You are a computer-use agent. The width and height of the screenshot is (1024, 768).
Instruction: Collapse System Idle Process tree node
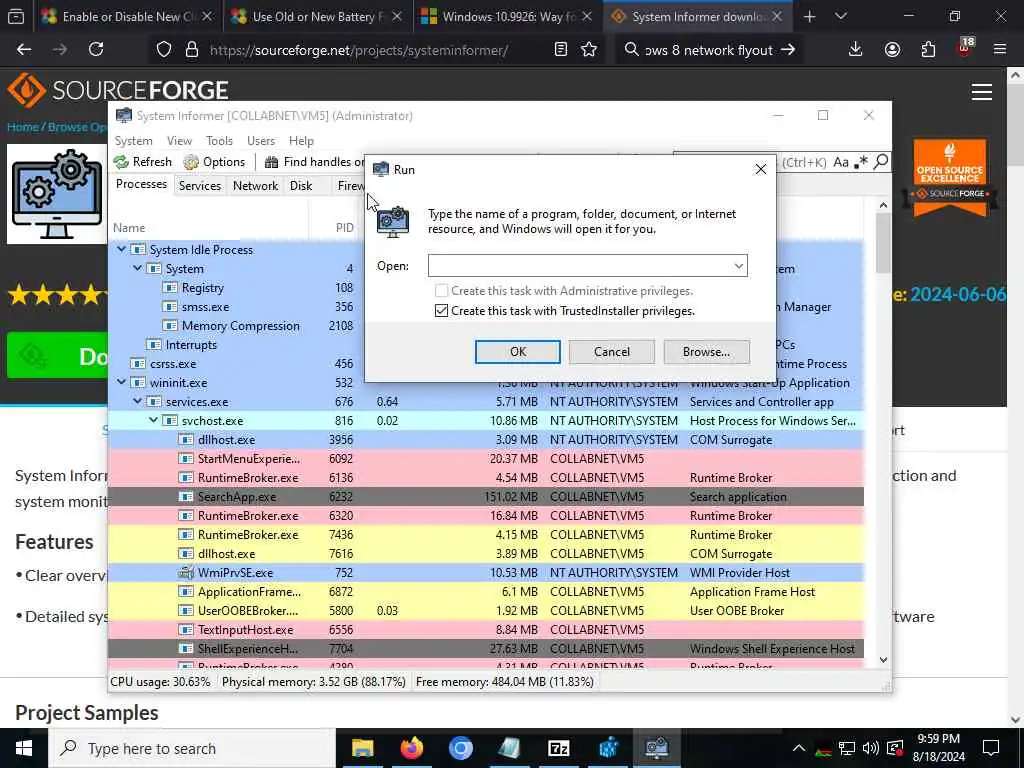[121, 249]
